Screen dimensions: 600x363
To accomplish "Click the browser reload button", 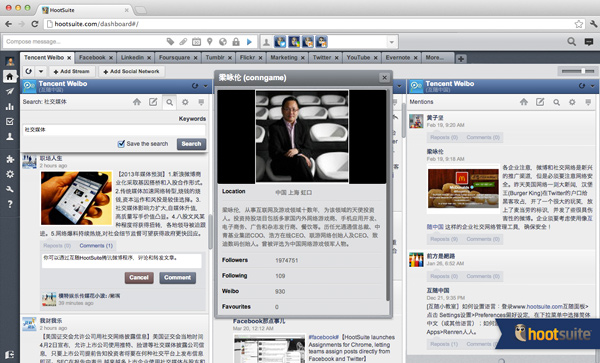I will click(x=34, y=24).
